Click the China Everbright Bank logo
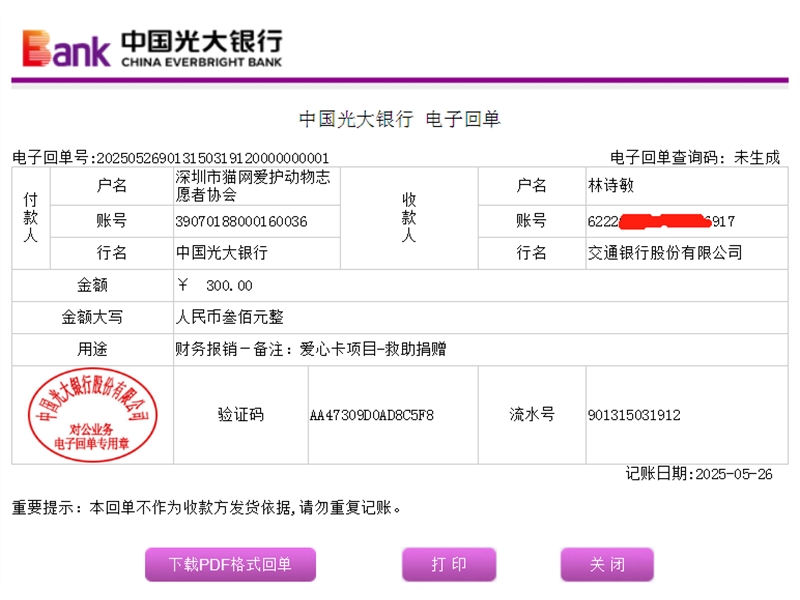 click(152, 48)
